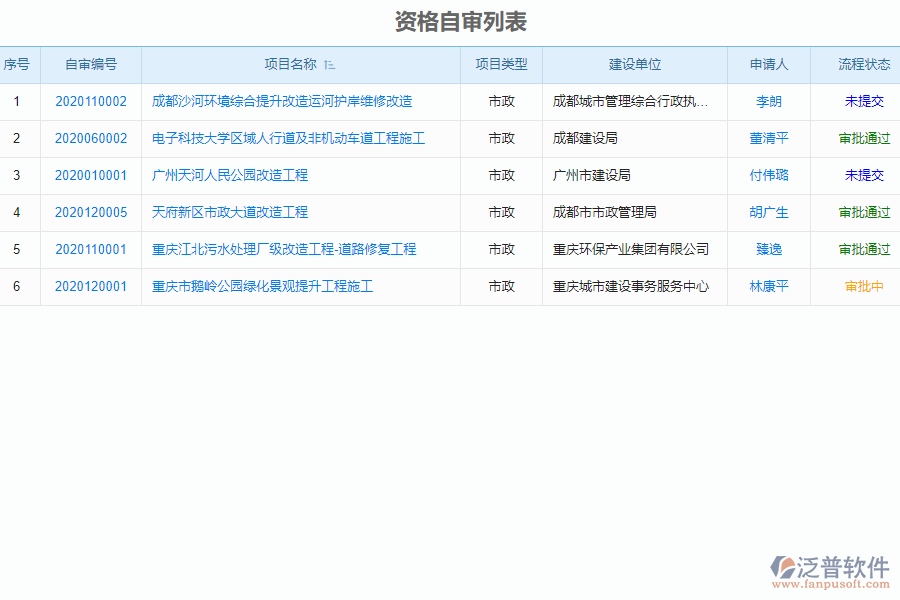This screenshot has height=600, width=900.
Task: Open self-audit number 2020120005
Action: click(x=88, y=212)
